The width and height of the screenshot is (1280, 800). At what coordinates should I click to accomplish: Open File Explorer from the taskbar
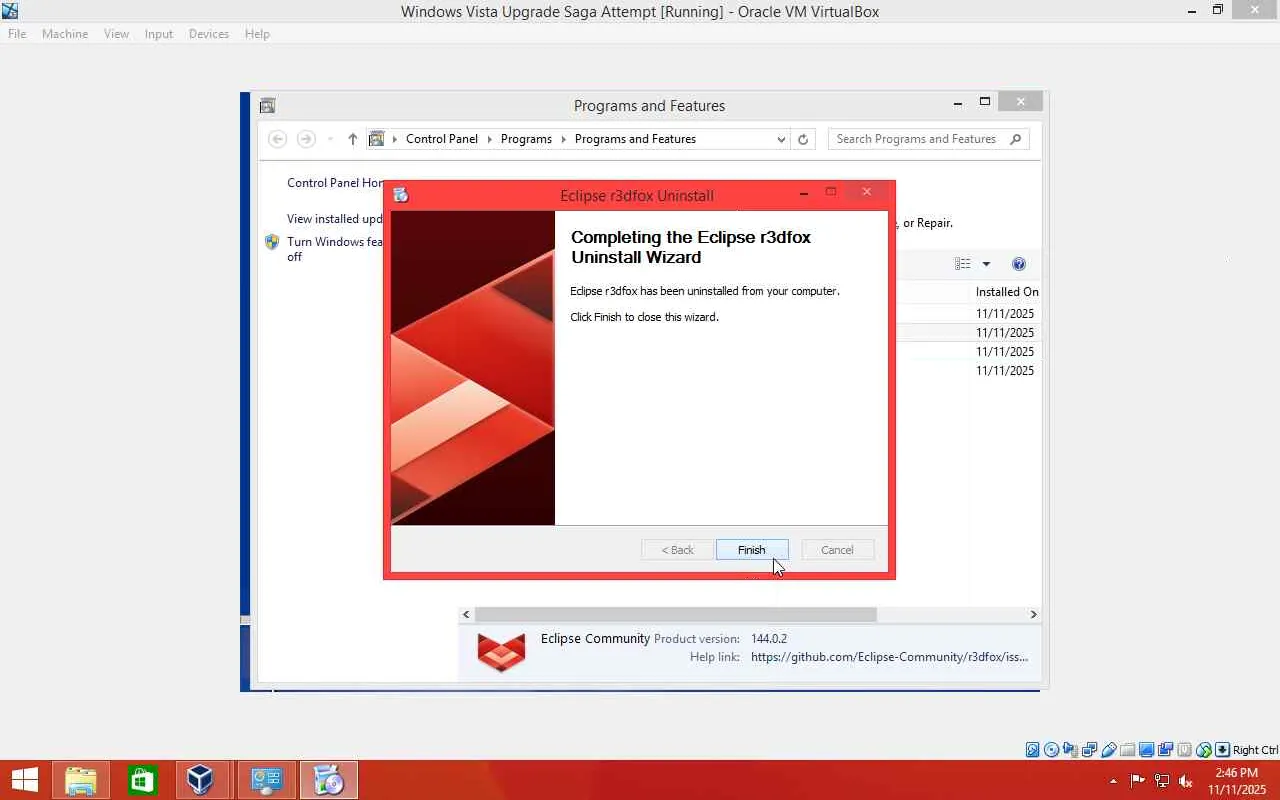(x=81, y=780)
